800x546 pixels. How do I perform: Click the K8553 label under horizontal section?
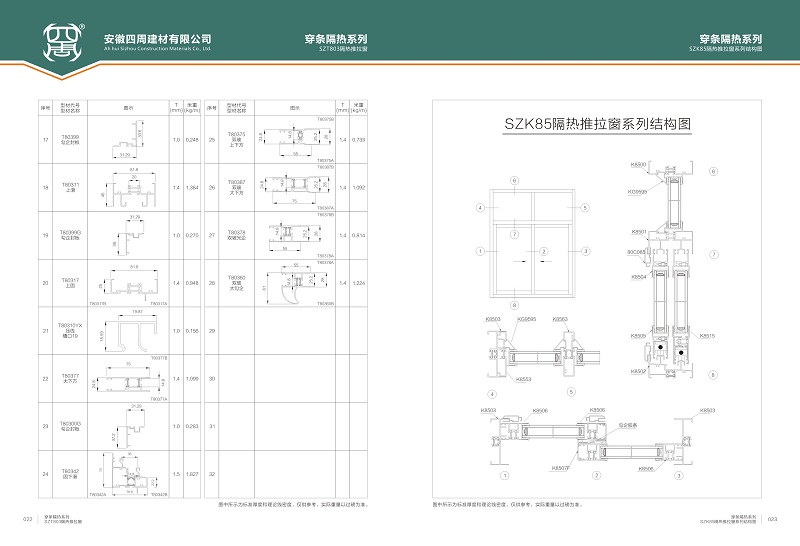click(523, 380)
